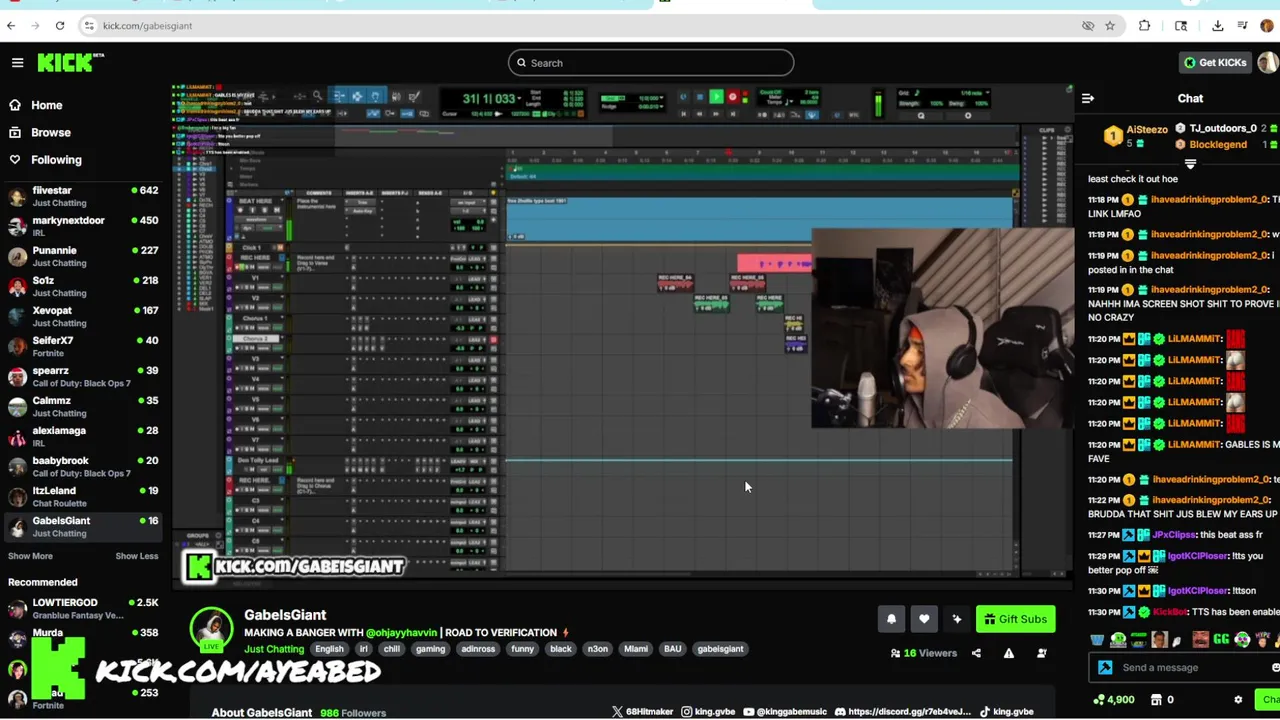Open SeiferX7 channel in sidebar

(x=83, y=346)
